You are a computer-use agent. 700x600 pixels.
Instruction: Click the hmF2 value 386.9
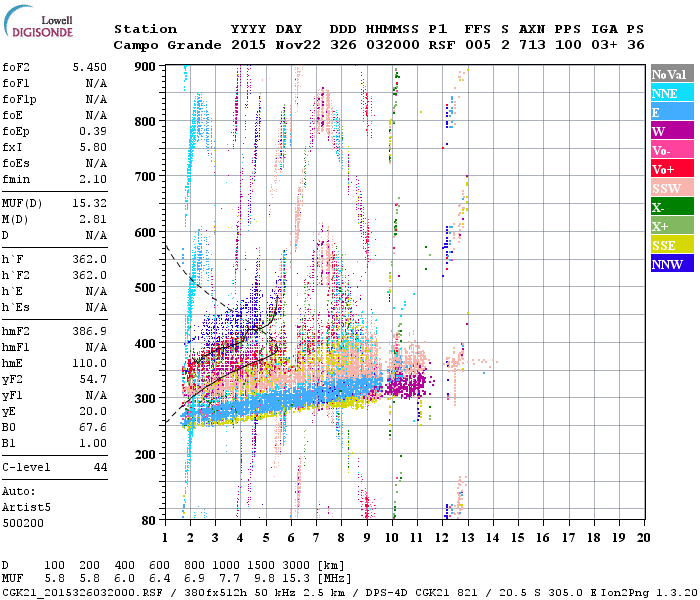[x=90, y=331]
